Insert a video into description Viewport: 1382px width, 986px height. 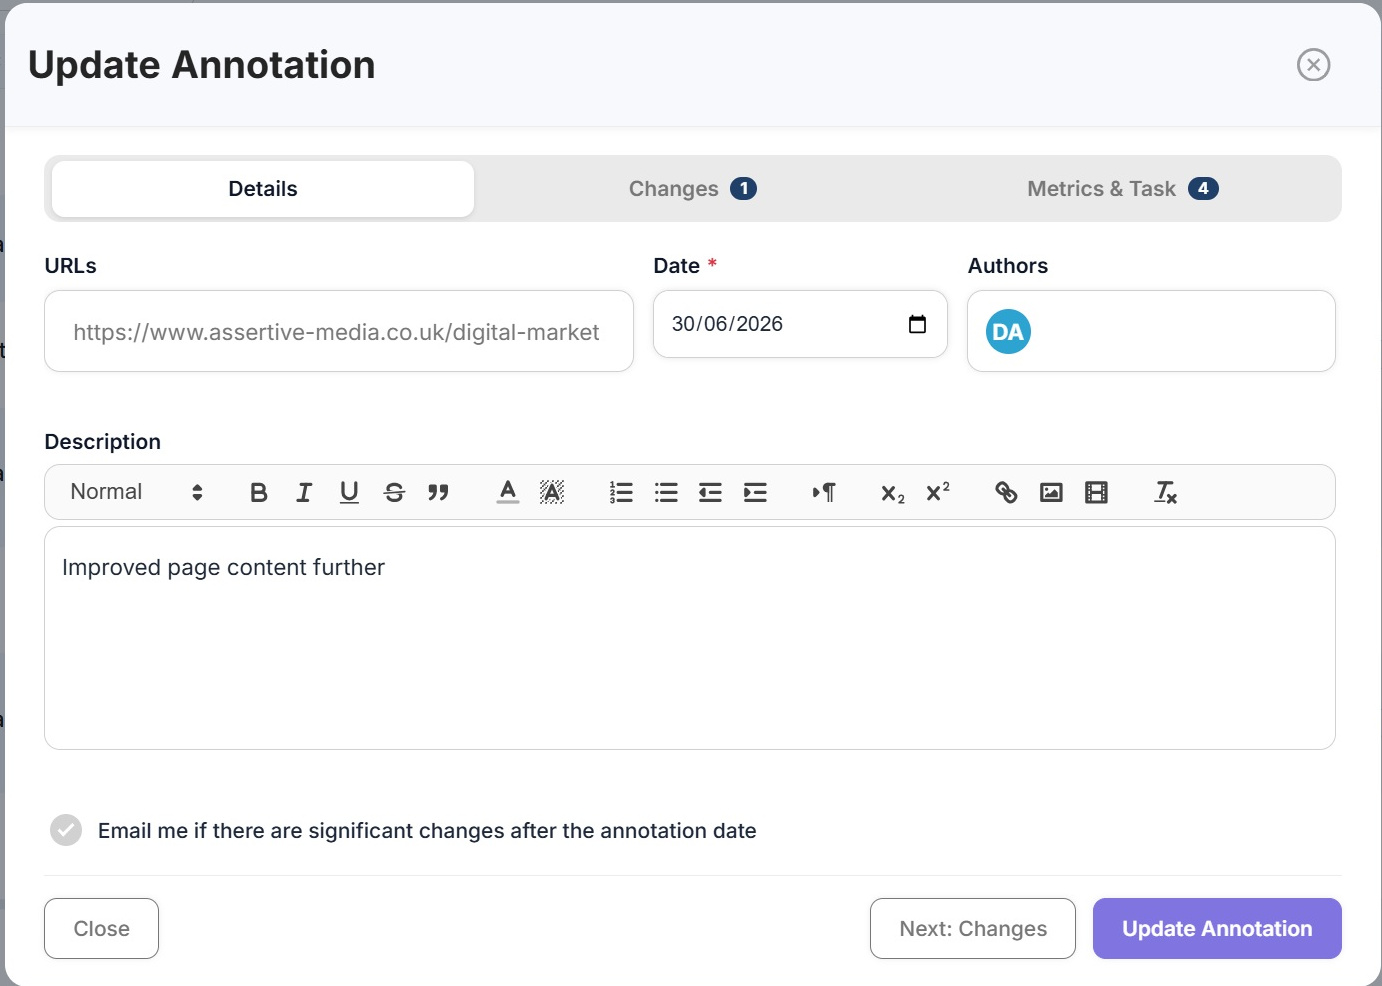click(x=1096, y=492)
